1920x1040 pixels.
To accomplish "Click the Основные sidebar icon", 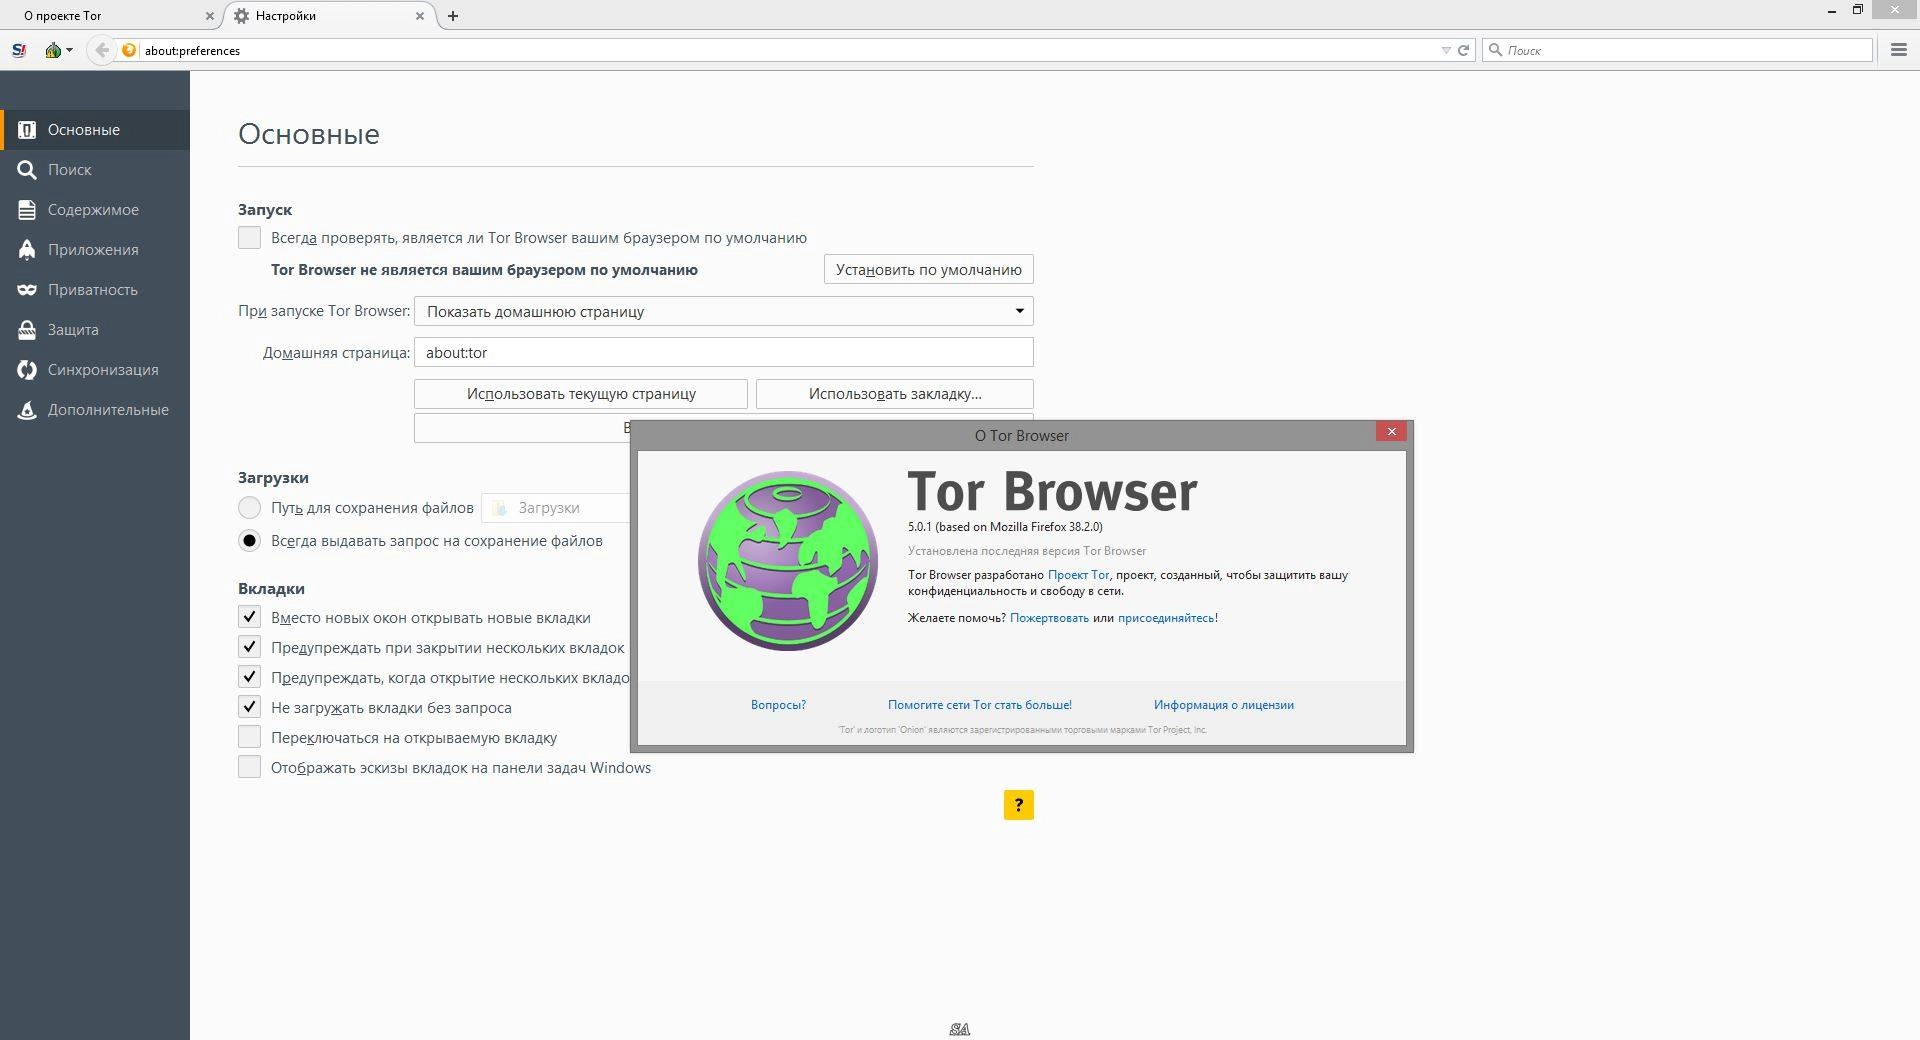I will pos(27,130).
